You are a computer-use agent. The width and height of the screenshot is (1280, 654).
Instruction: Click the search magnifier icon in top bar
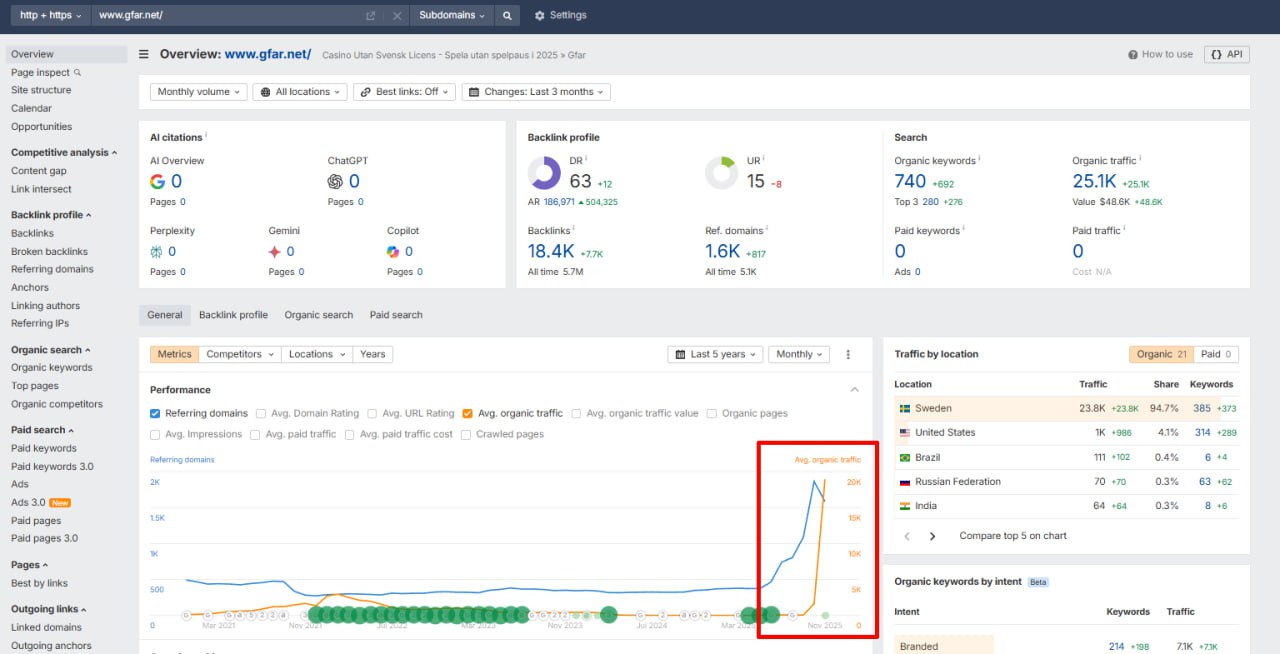click(507, 16)
